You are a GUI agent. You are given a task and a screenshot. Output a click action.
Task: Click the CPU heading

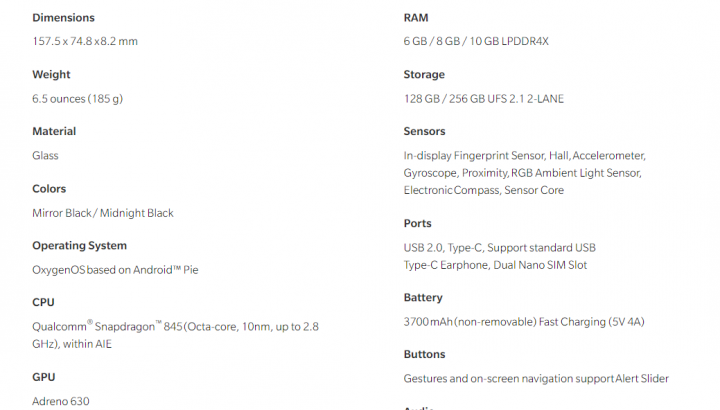pyautogui.click(x=43, y=303)
